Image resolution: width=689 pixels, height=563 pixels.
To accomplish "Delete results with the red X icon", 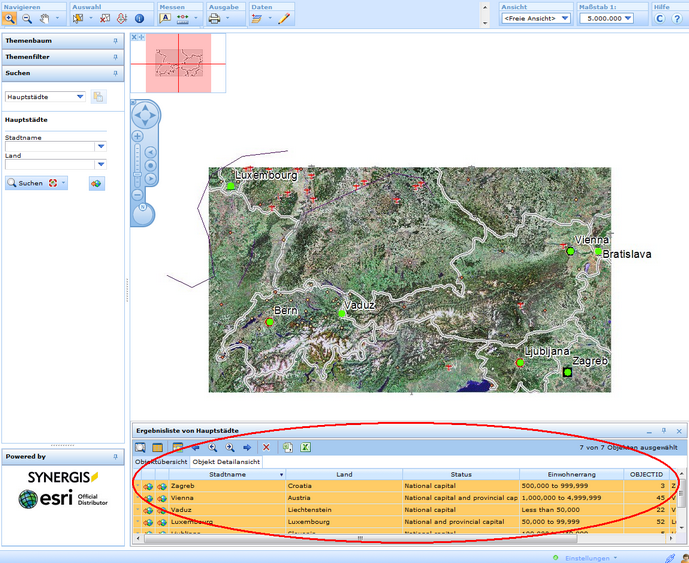I will point(266,447).
